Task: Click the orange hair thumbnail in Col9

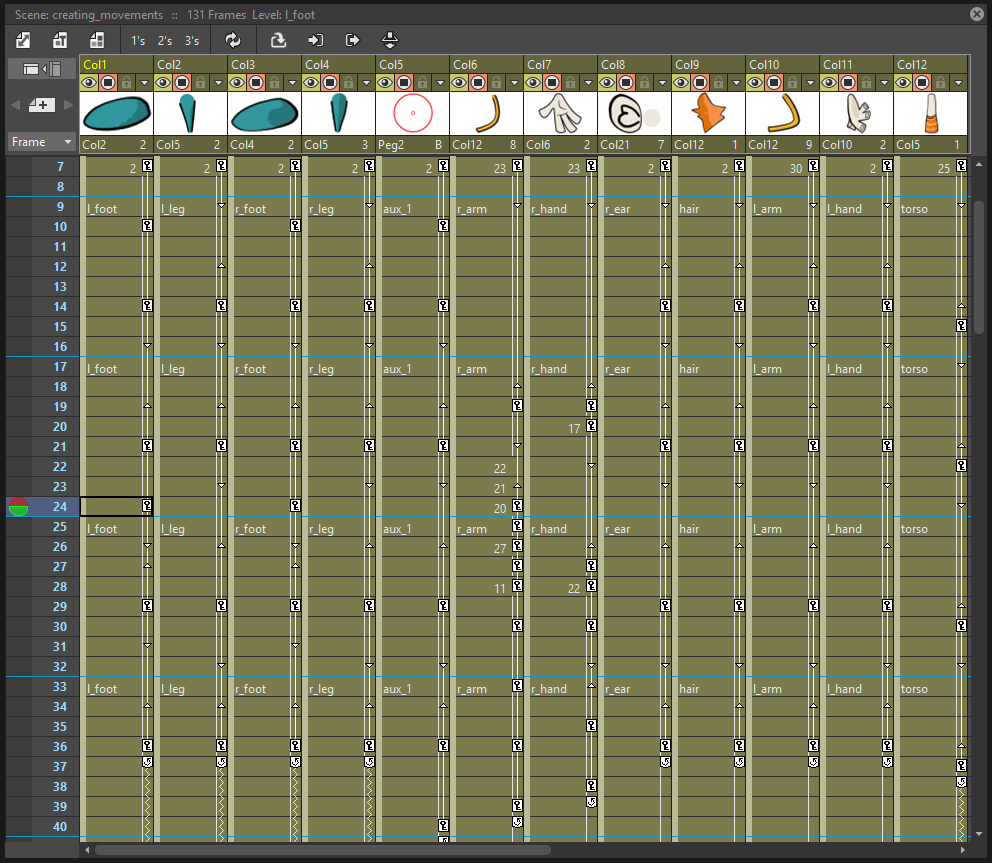Action: coord(709,113)
